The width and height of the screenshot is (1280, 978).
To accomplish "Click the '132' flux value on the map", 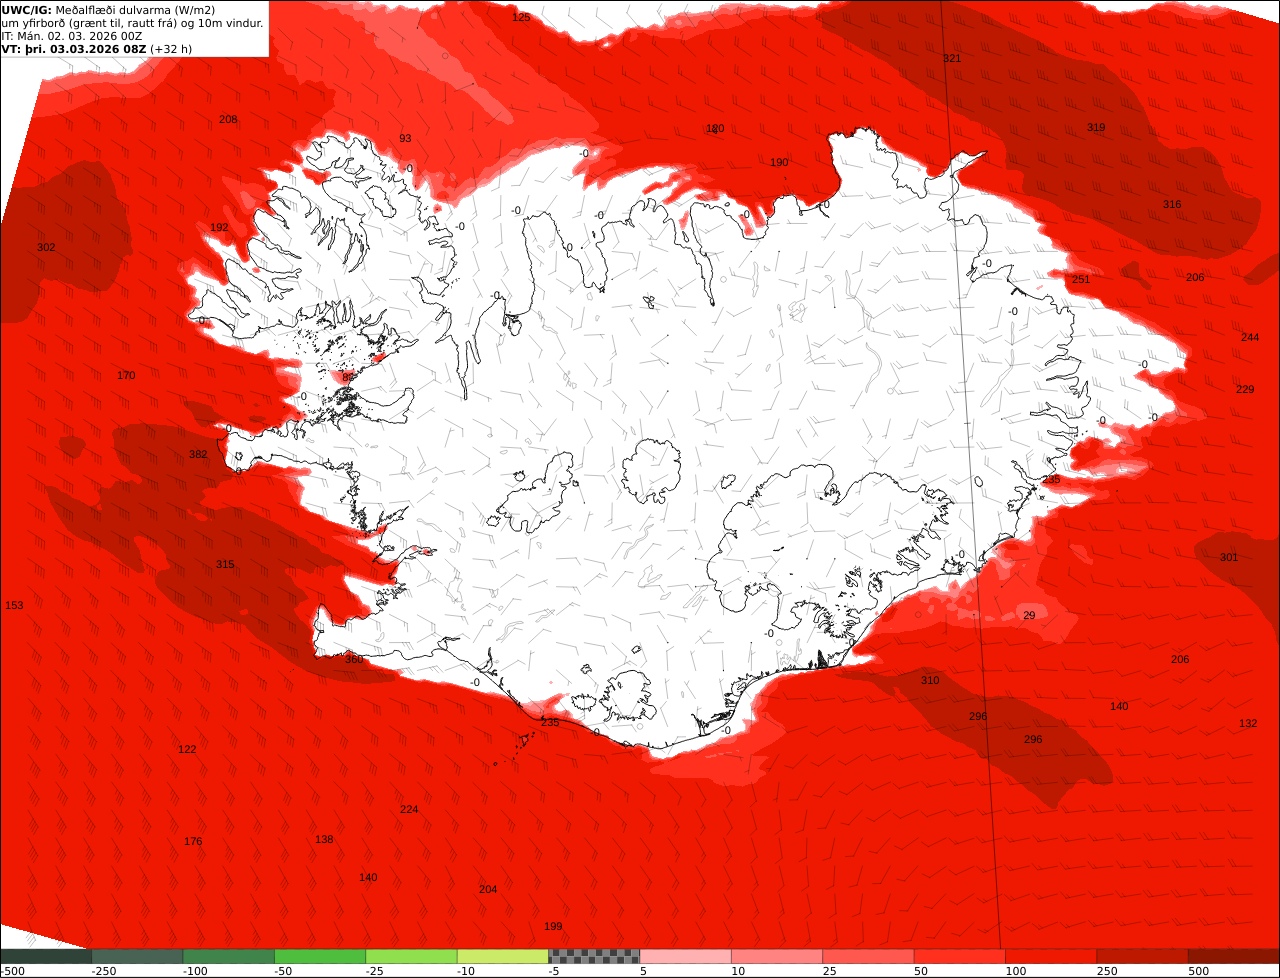I will pos(1248,724).
